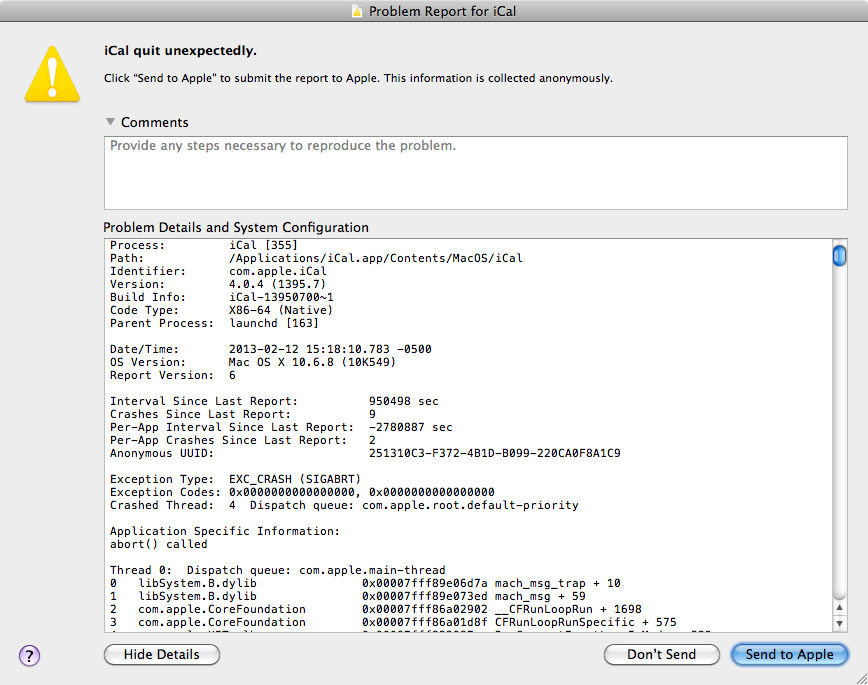Click the Exception Type line in the report
The height and width of the screenshot is (685, 868).
230,479
